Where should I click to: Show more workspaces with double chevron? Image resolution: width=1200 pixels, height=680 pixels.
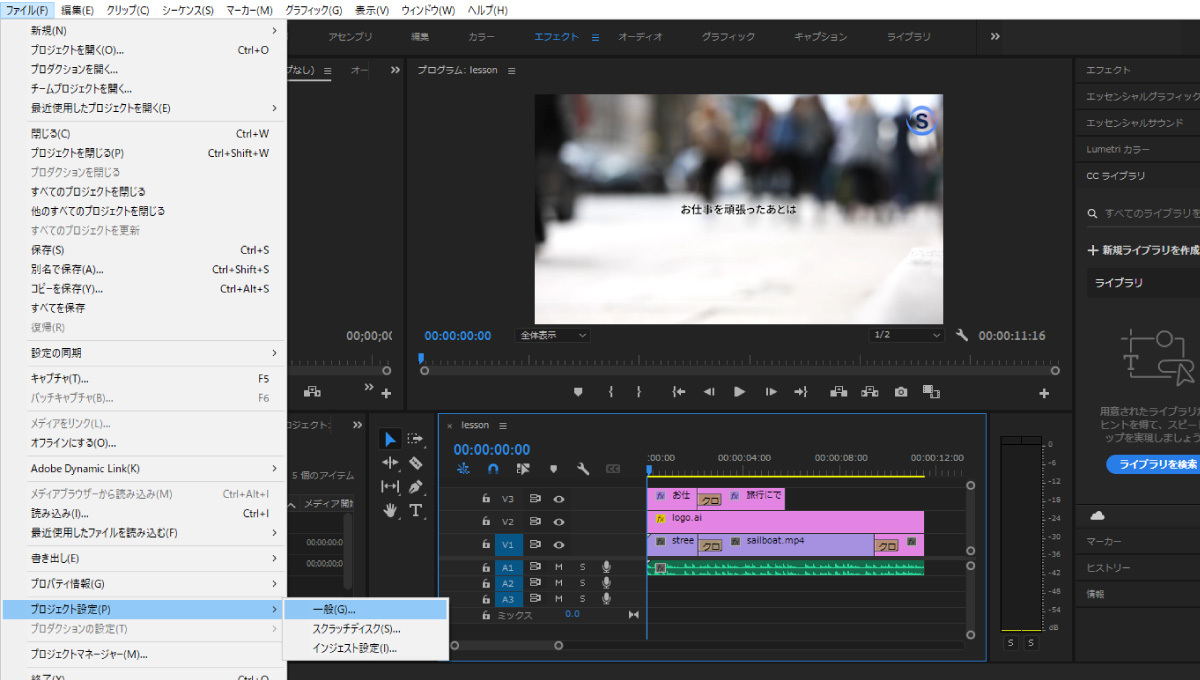click(995, 36)
